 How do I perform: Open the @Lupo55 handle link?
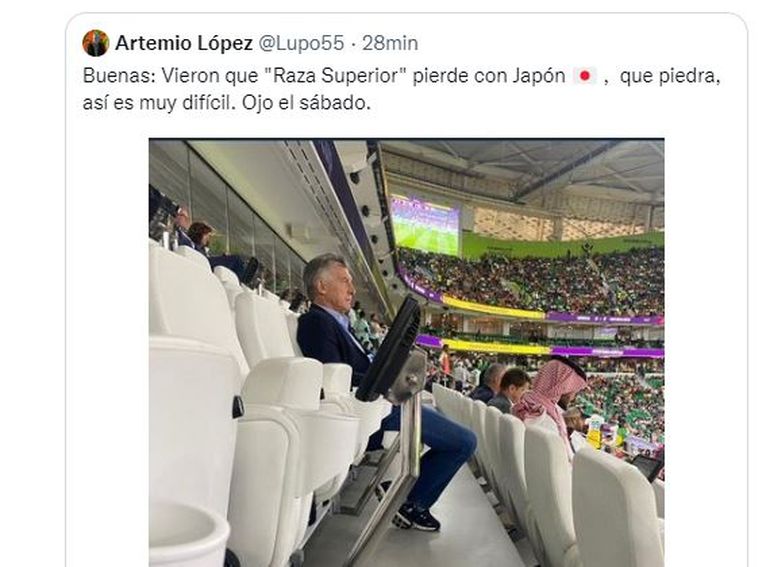point(301,43)
